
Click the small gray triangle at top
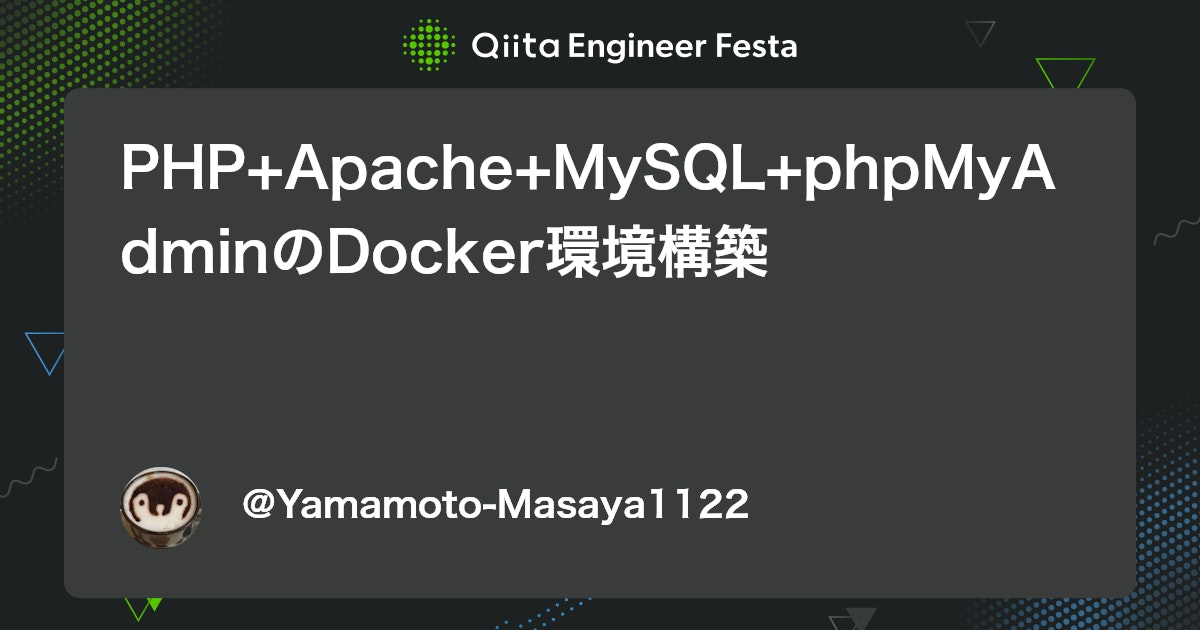[x=980, y=33]
